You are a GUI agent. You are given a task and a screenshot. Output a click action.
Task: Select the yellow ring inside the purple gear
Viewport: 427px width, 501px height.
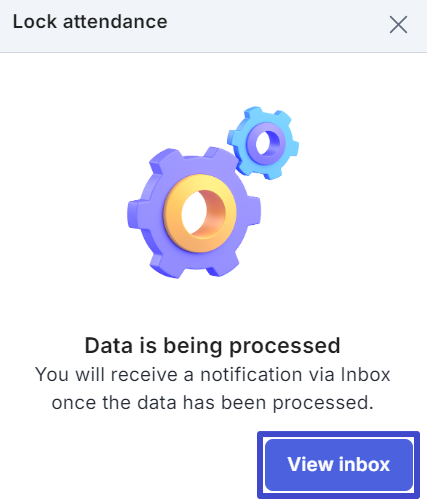(200, 213)
